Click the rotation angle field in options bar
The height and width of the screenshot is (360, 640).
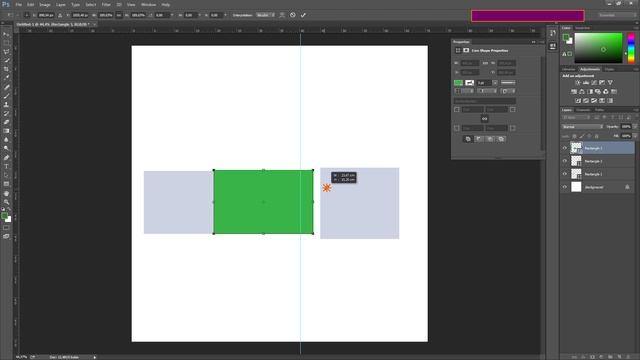click(x=161, y=15)
